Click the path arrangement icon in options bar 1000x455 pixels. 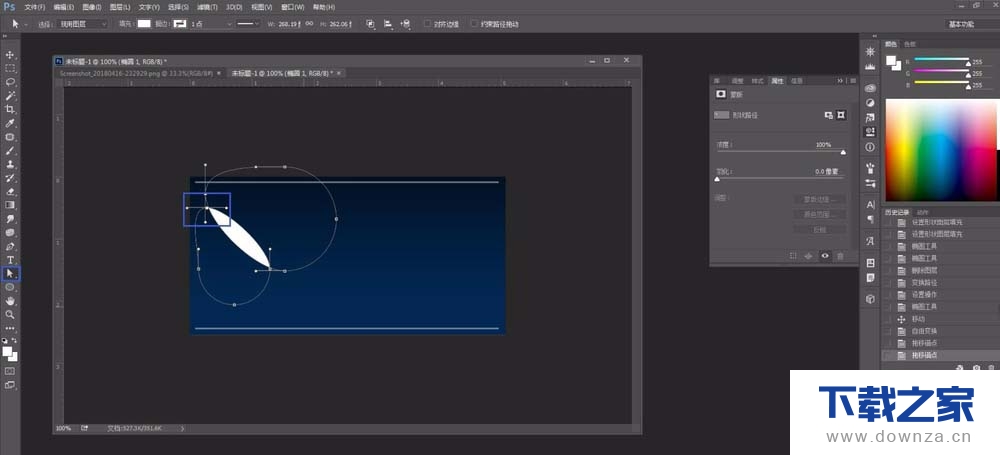[405, 24]
